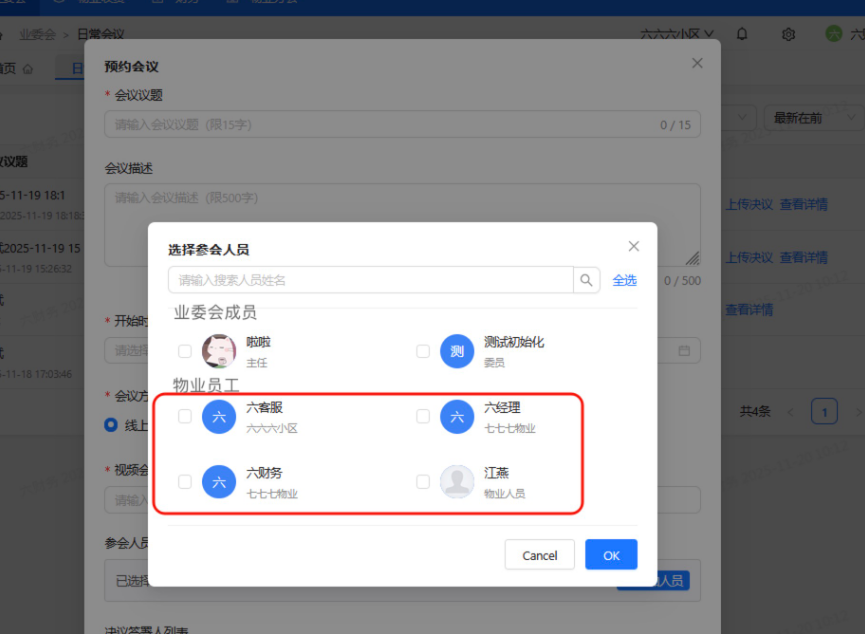Click 业委会 breadcrumb
865x634 pixels.
click(38, 34)
